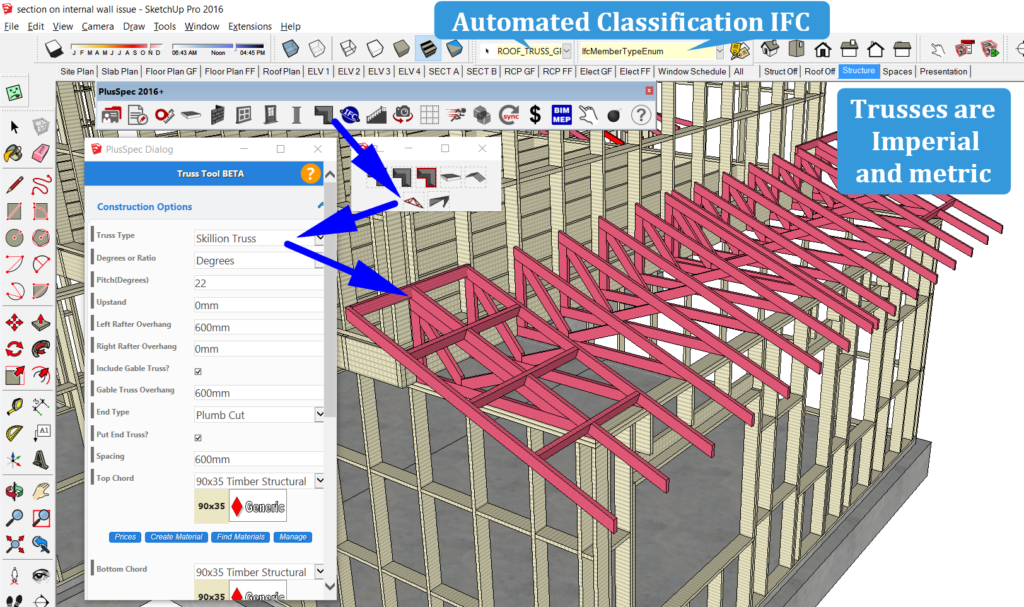Toggle the Shaded With Textures style icon
The width and height of the screenshot is (1024, 607).
click(x=428, y=49)
